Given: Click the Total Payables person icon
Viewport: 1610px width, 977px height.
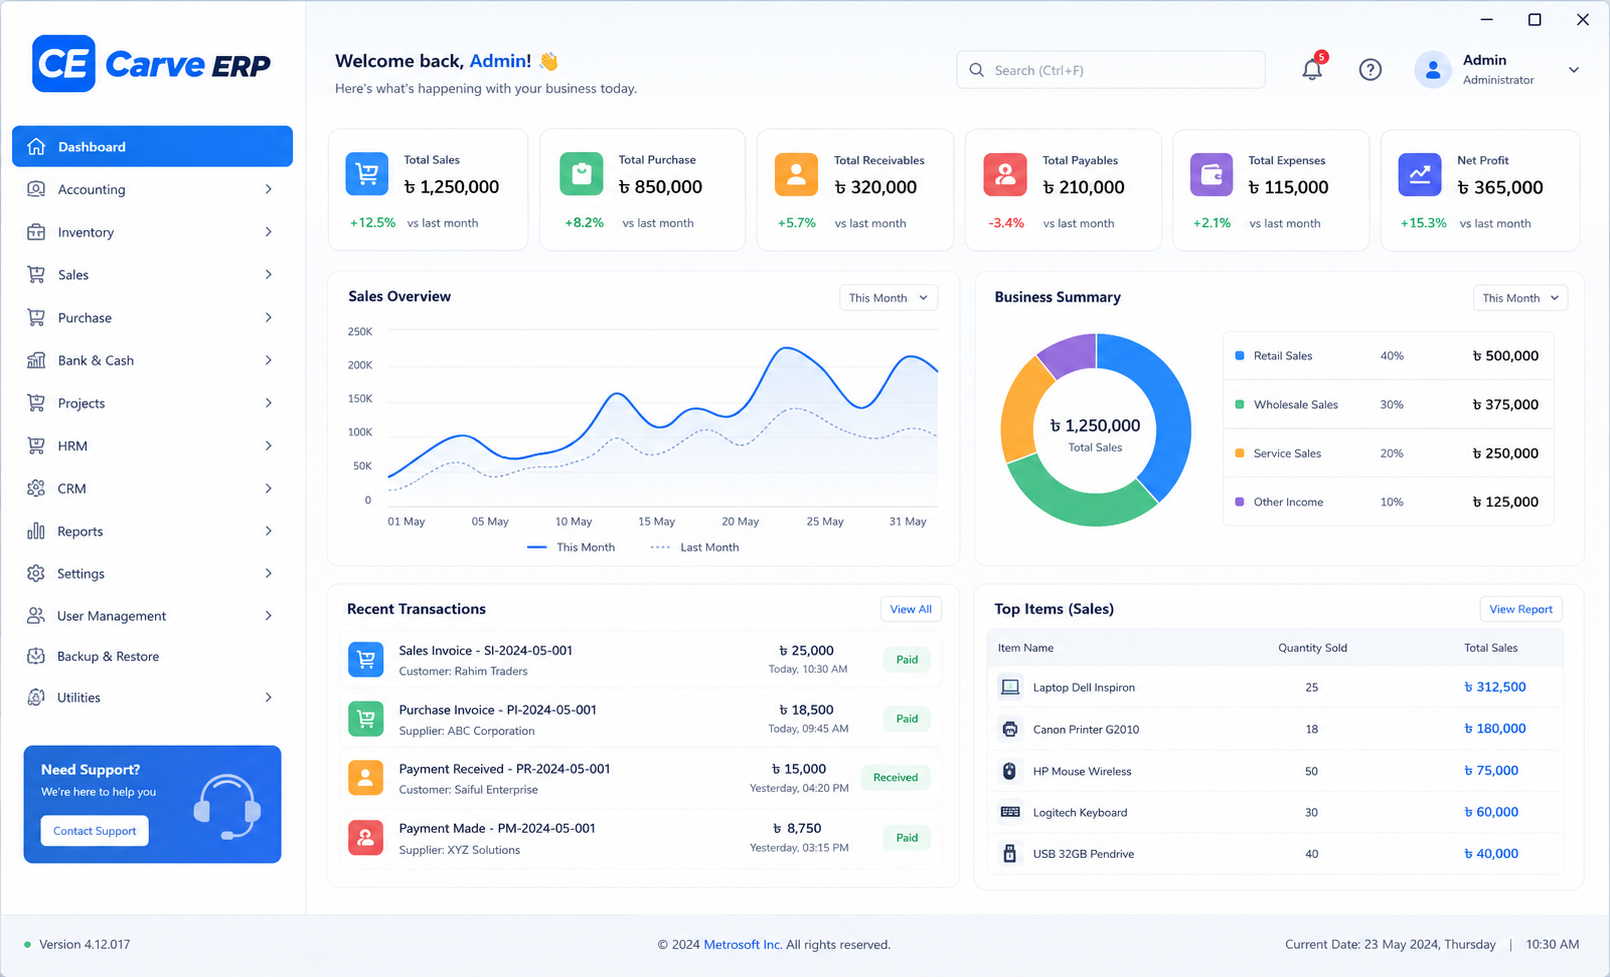Looking at the screenshot, I should pyautogui.click(x=1005, y=174).
